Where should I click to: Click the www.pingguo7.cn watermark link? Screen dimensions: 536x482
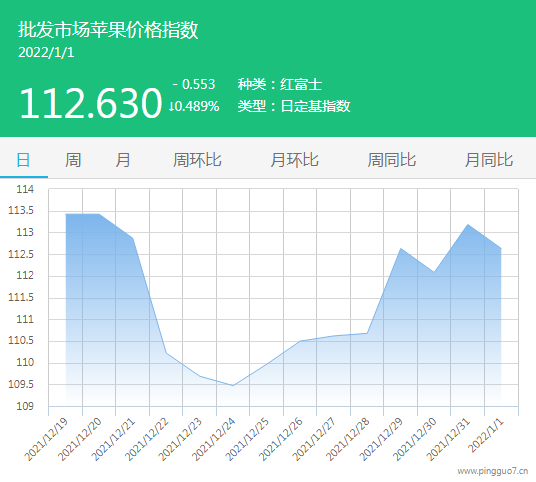pyautogui.click(x=493, y=471)
